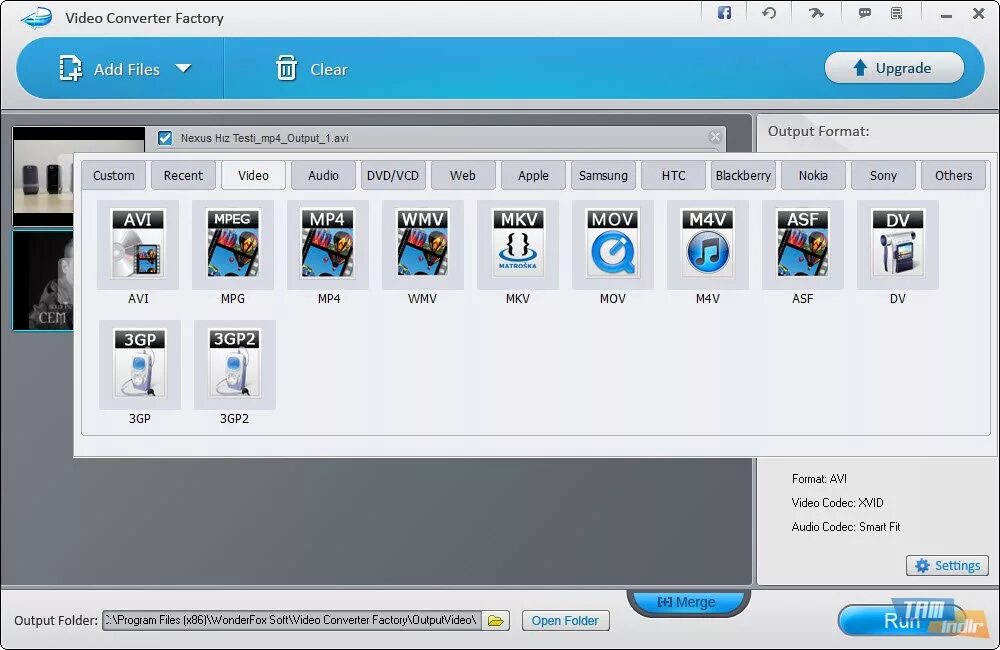This screenshot has width=1000, height=650.
Task: Toggle checkbox for Nexus Hiz Testi file
Action: coord(165,138)
